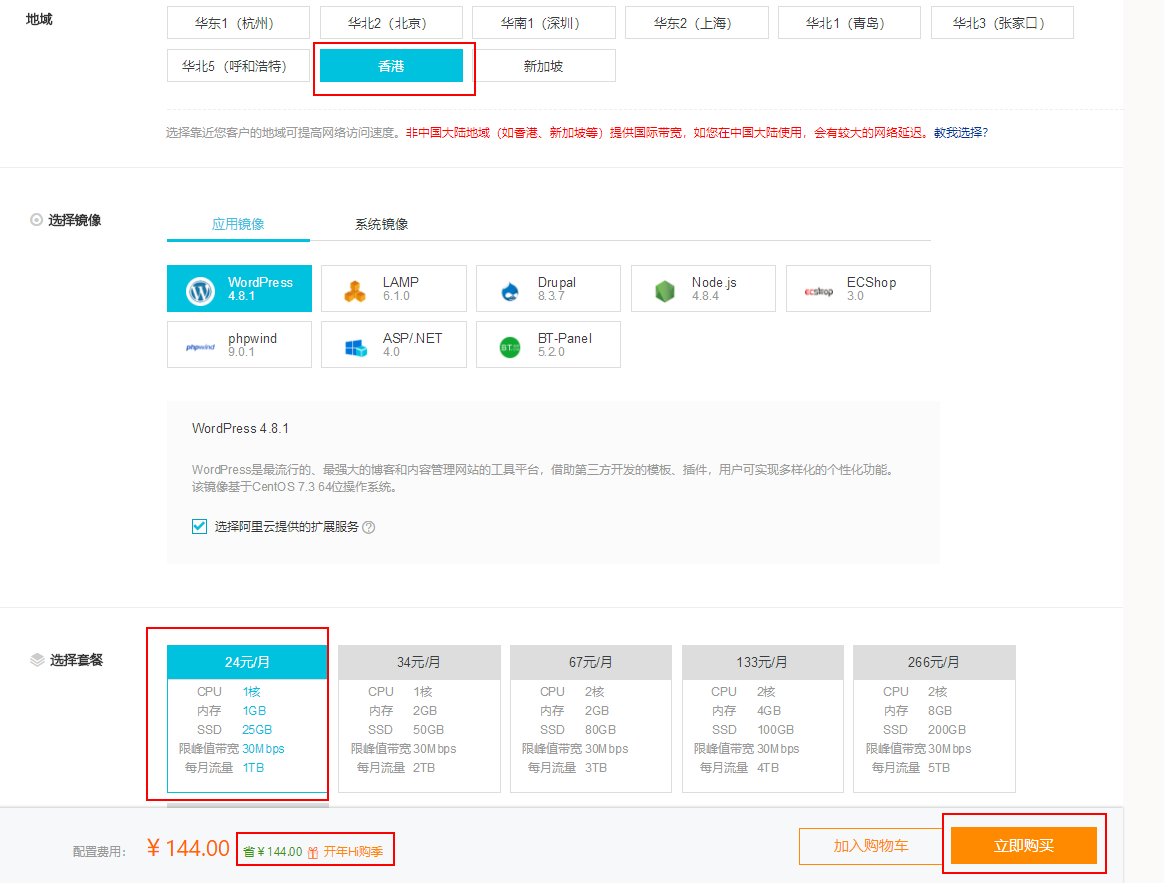Select region 华北1（青岛）

click(849, 23)
